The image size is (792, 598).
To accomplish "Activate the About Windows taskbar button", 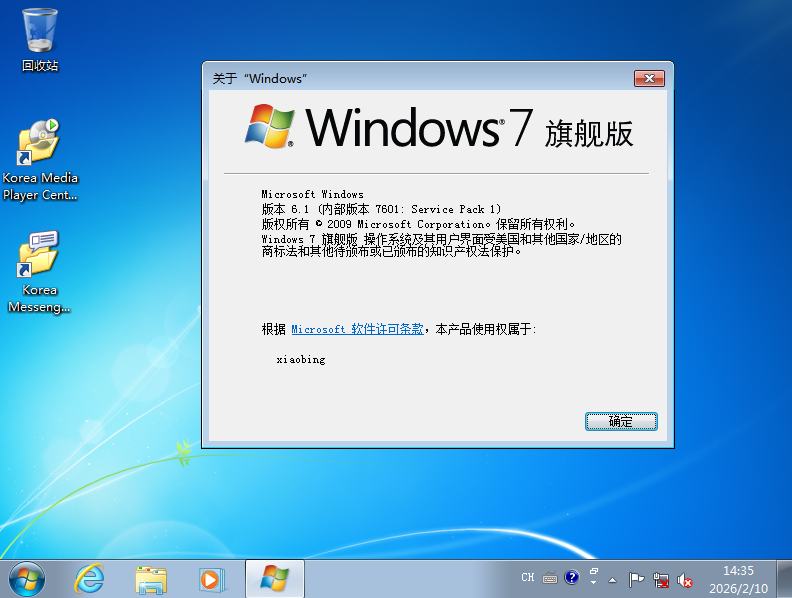I will pos(275,579).
